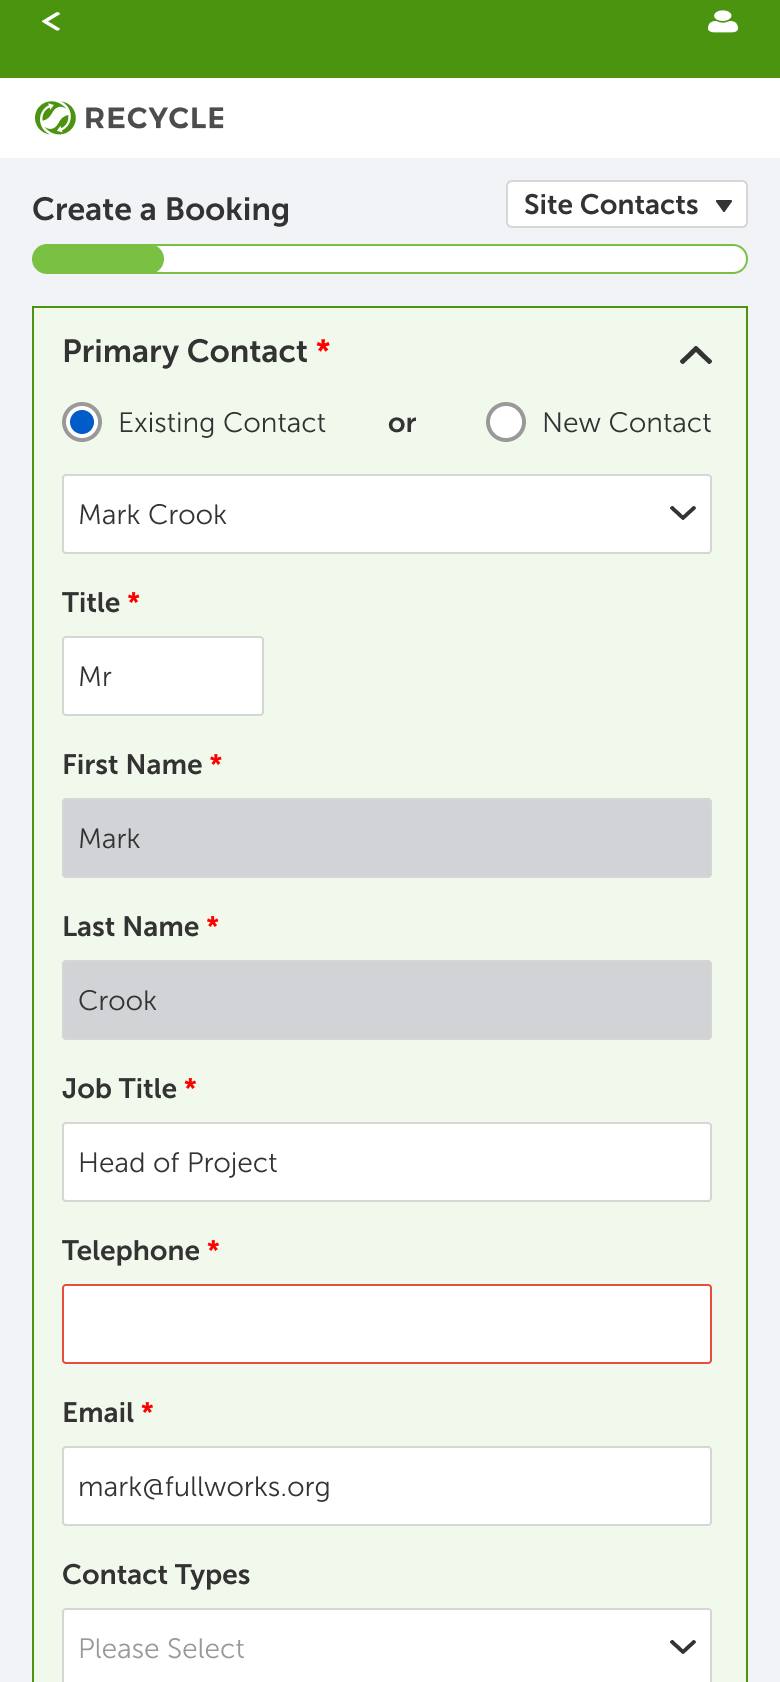Open the user profile icon
Viewport: 780px width, 1682px height.
point(723,22)
